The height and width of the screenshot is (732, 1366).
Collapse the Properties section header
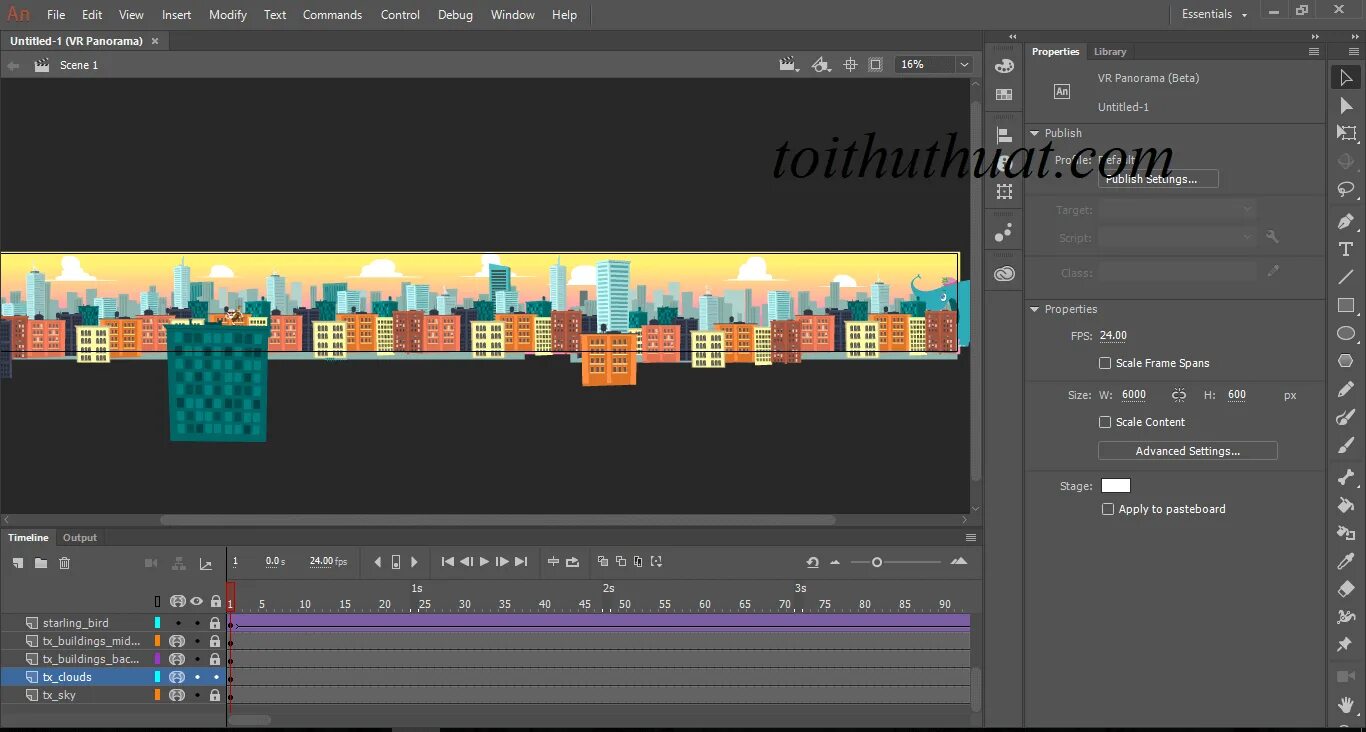[1036, 309]
